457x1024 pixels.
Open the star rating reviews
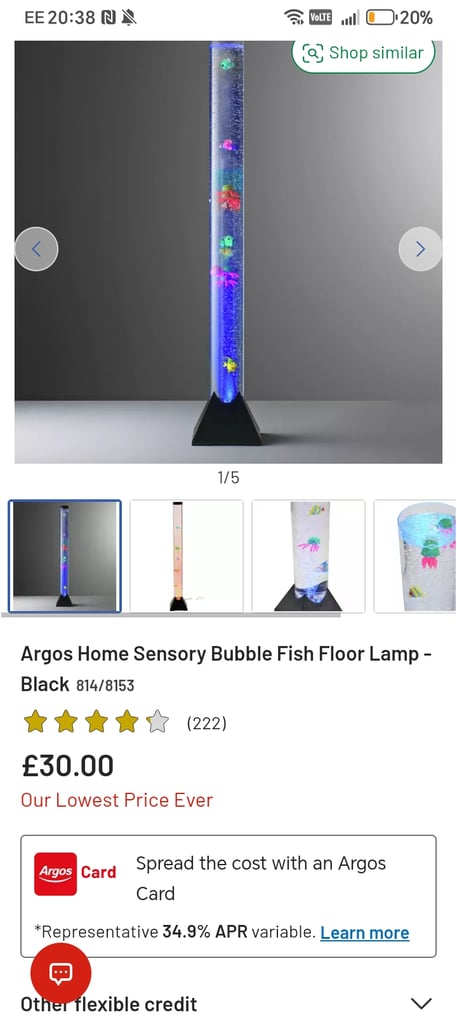click(96, 722)
